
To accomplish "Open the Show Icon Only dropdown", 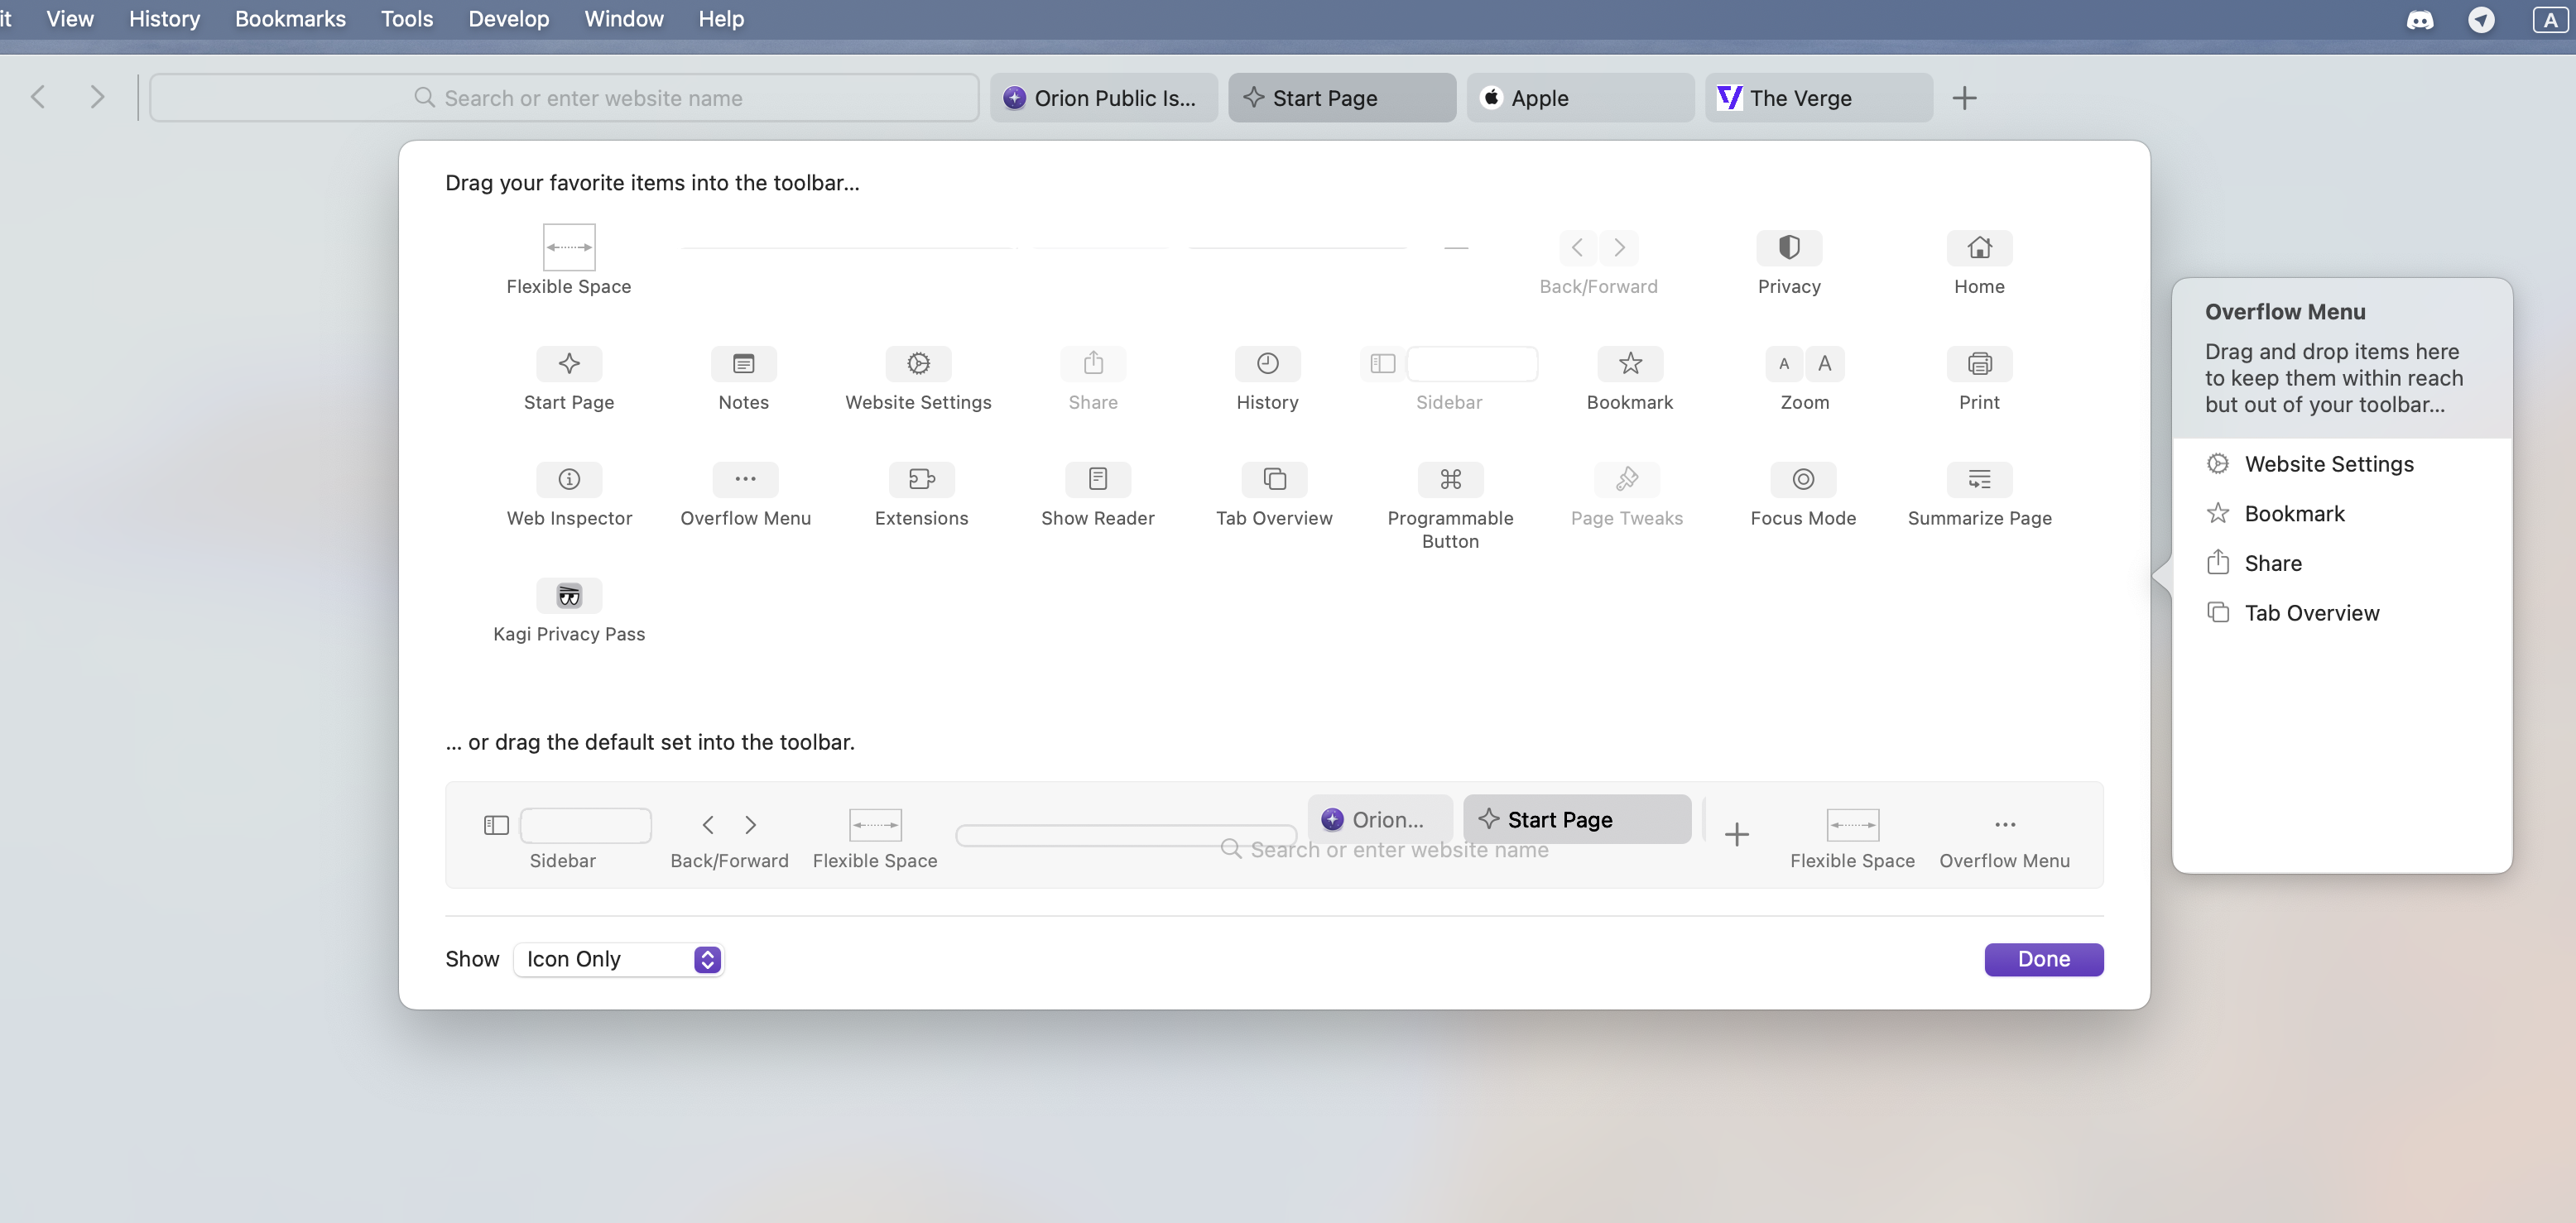I will (618, 959).
